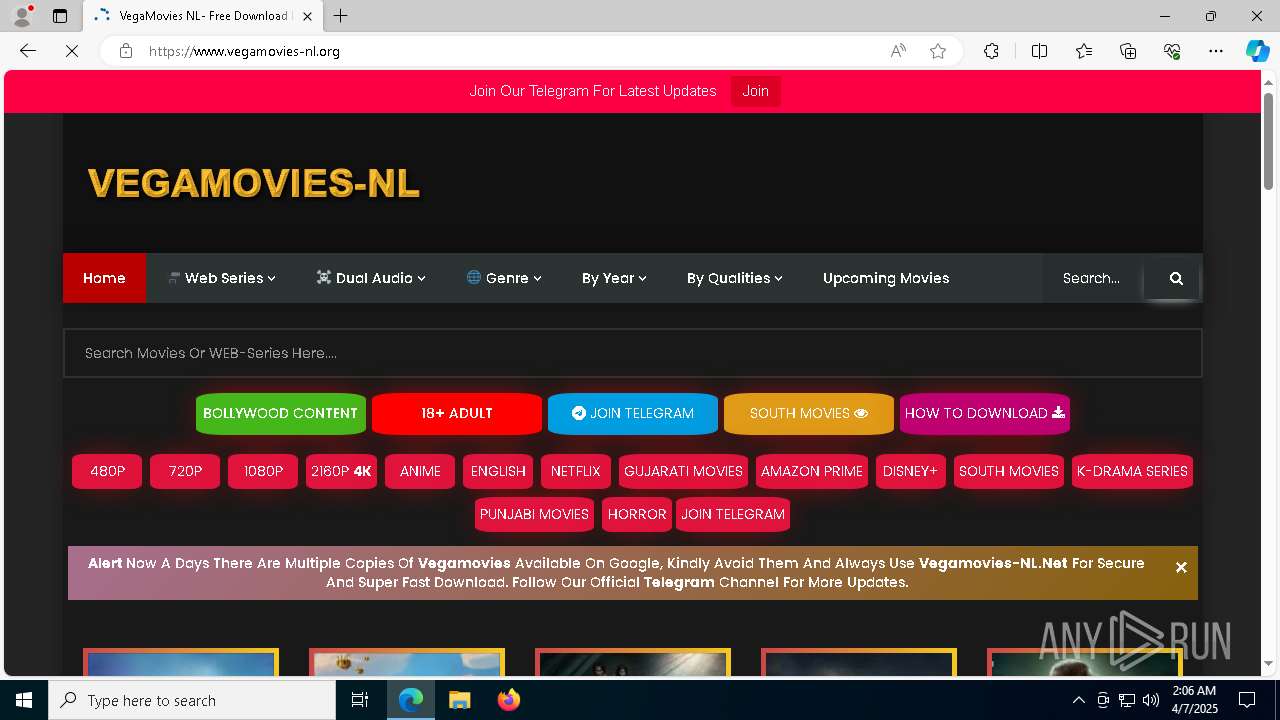
Task: Click the VEGAMOVIES-NL site logo
Action: coord(253,183)
